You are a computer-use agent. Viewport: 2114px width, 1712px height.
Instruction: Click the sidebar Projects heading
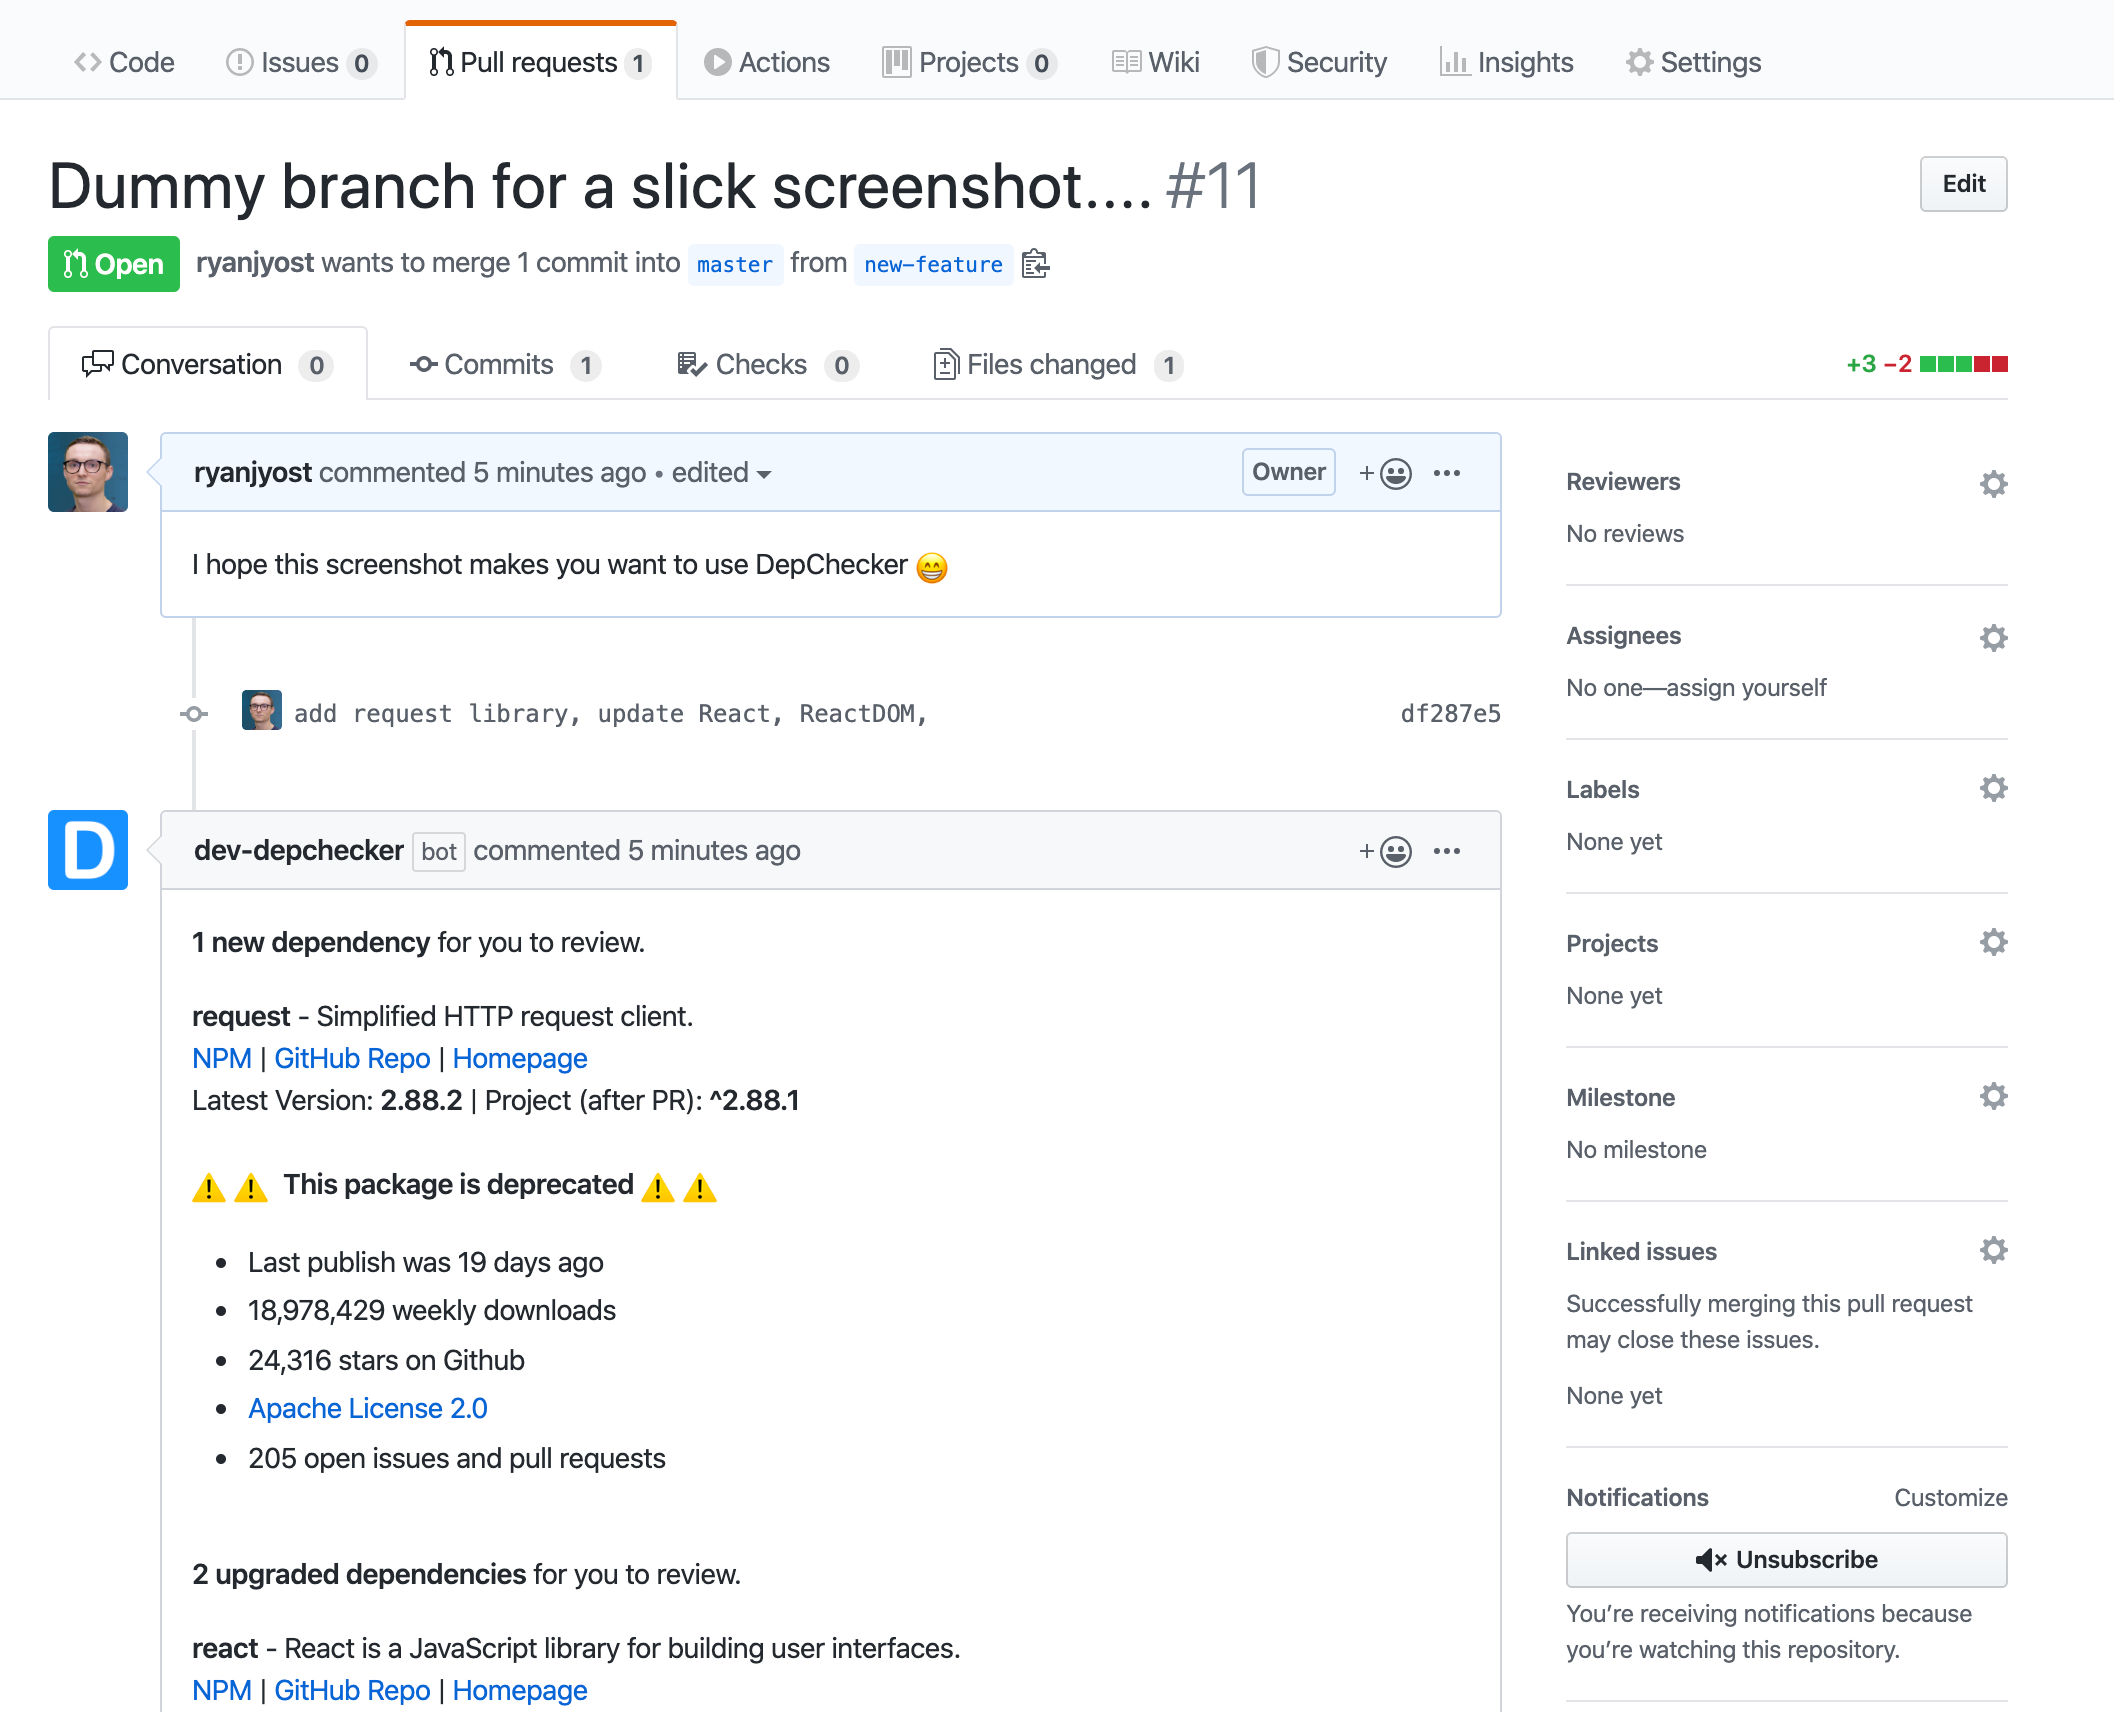coord(1612,944)
